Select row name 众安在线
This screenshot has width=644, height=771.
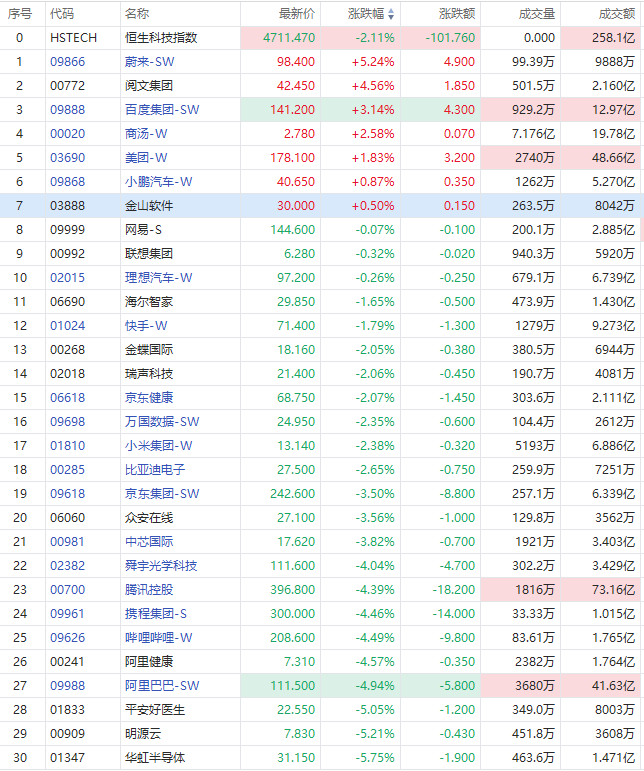pos(149,518)
